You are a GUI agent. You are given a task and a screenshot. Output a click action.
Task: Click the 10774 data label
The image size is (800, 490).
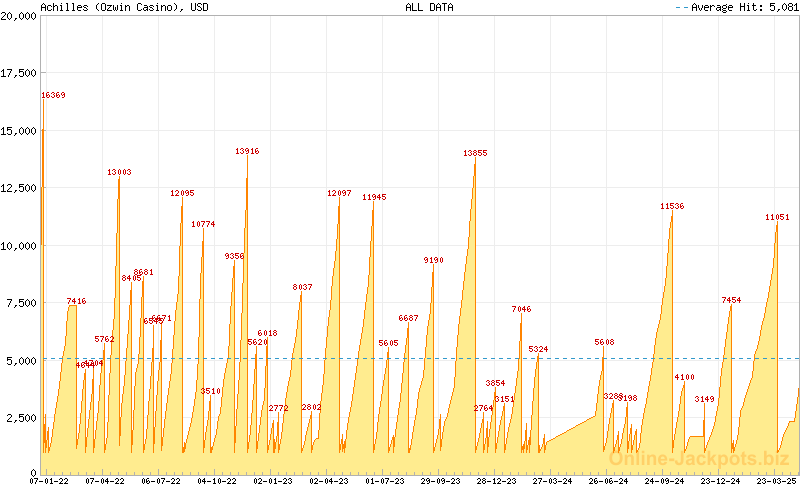[203, 224]
